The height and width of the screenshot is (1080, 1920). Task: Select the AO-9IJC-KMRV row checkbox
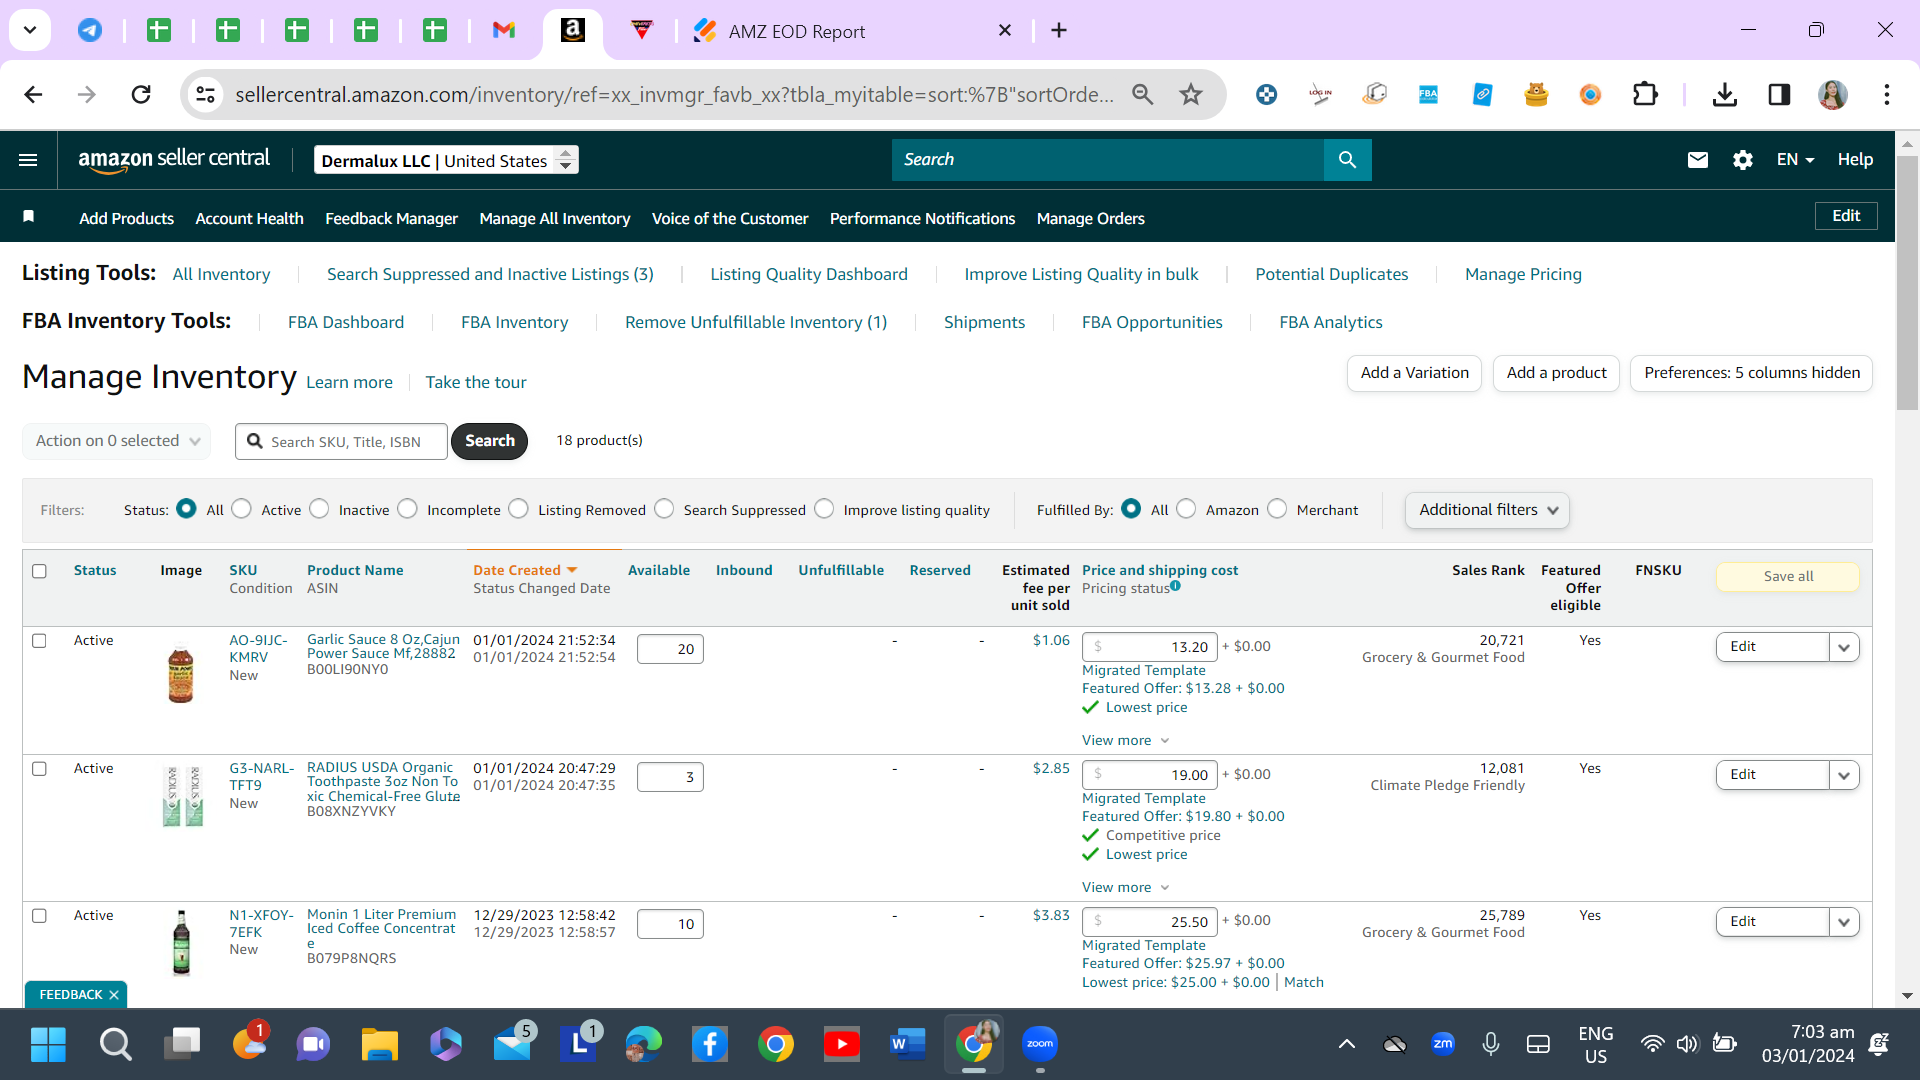point(39,641)
